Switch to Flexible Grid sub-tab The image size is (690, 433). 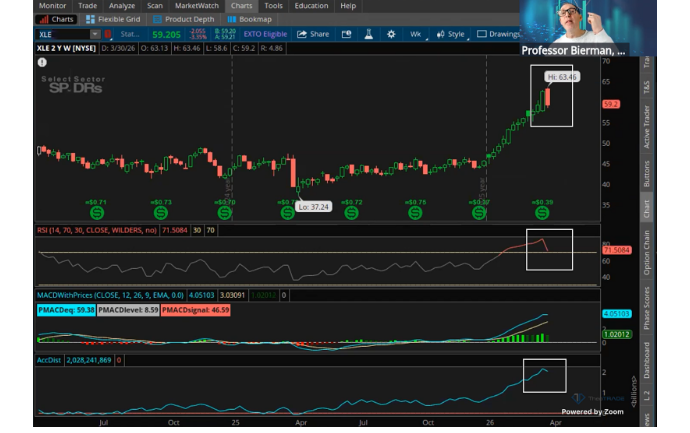click(113, 19)
